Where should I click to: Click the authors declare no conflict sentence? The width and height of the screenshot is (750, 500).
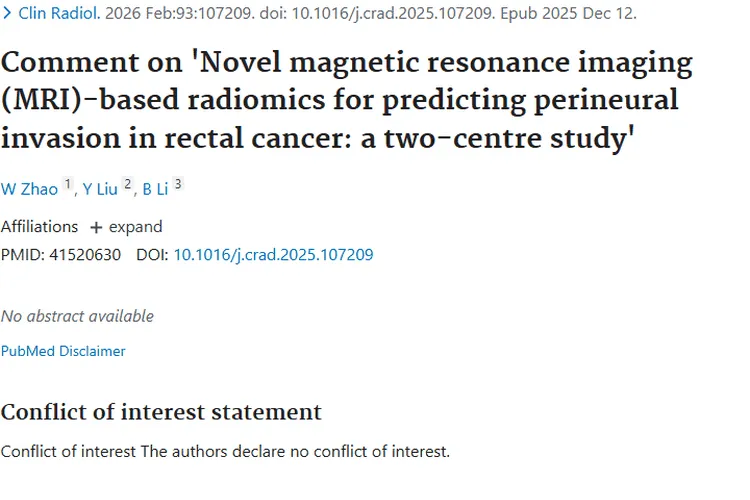click(295, 451)
